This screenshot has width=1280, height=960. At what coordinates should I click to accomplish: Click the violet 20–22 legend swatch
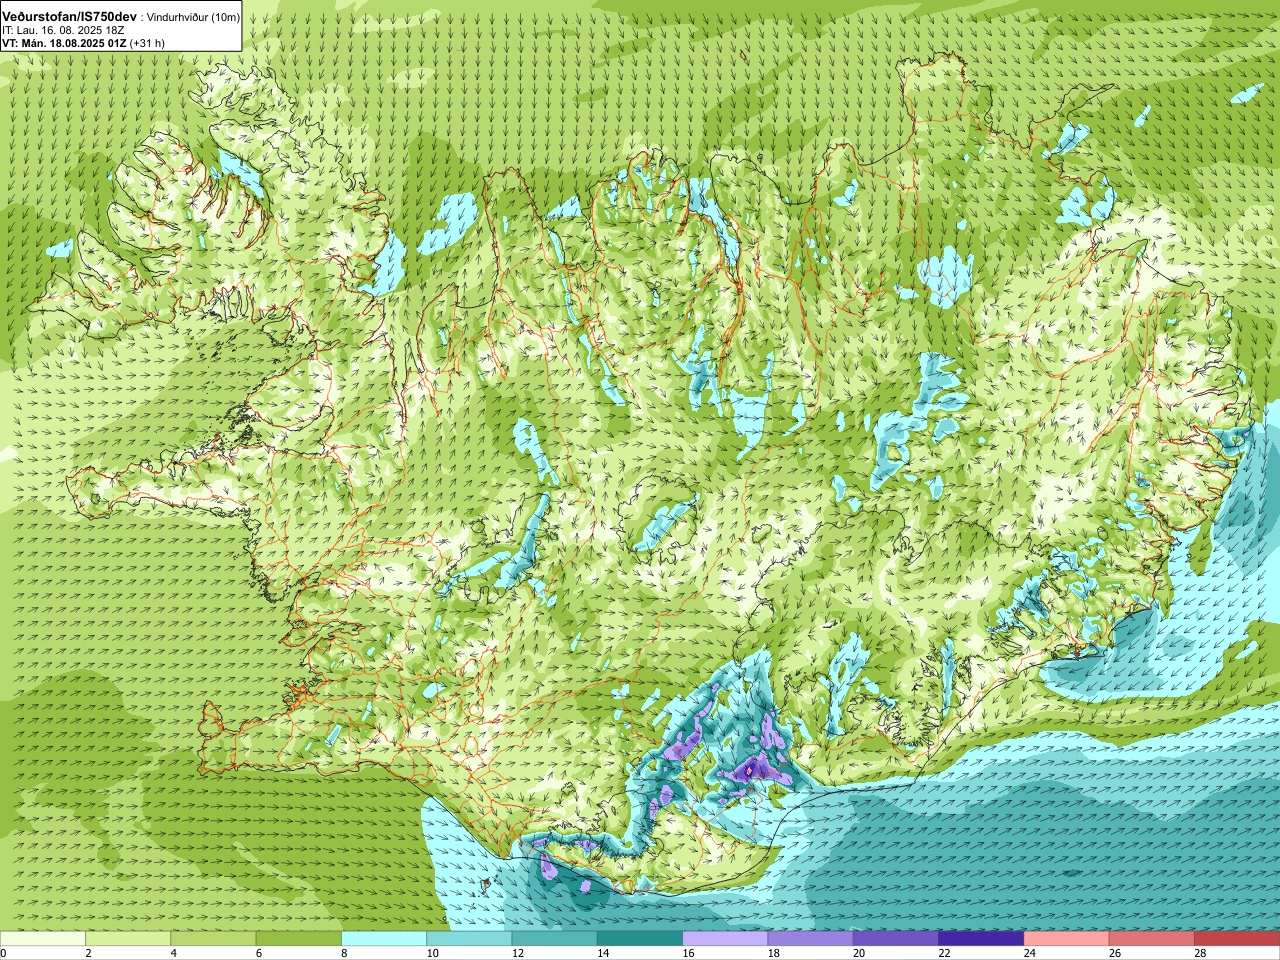(896, 939)
